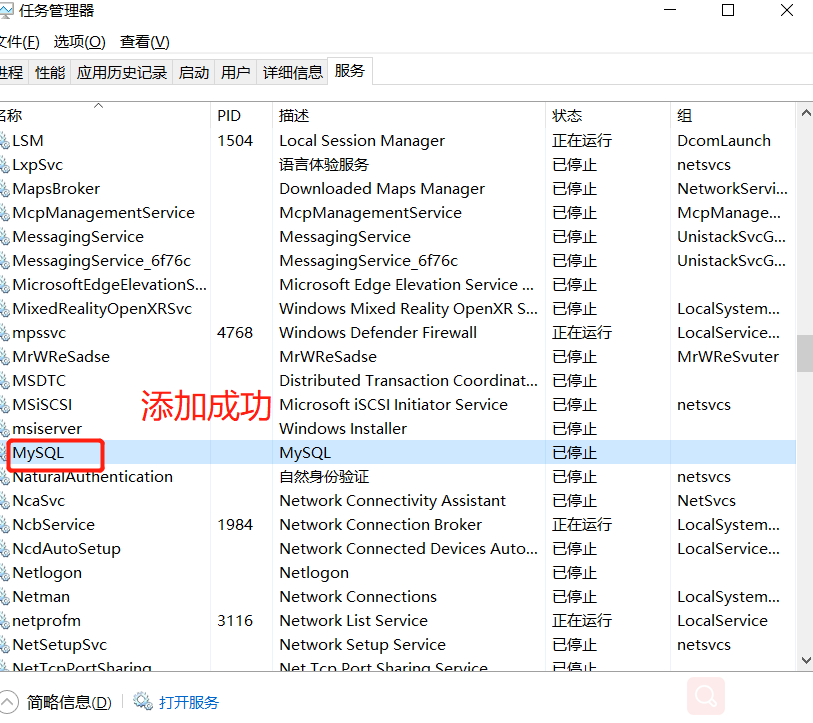Sort by the PID column header
The height and width of the screenshot is (723, 813).
241,115
